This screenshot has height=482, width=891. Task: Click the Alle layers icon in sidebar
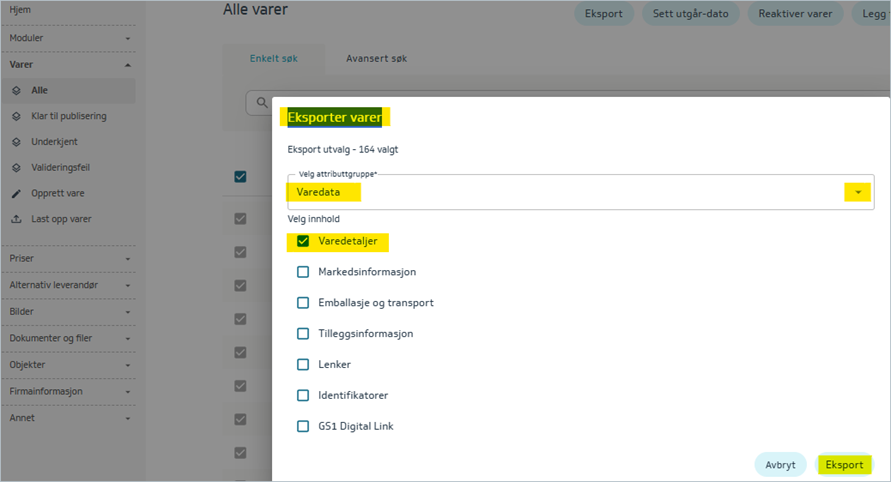click(16, 90)
